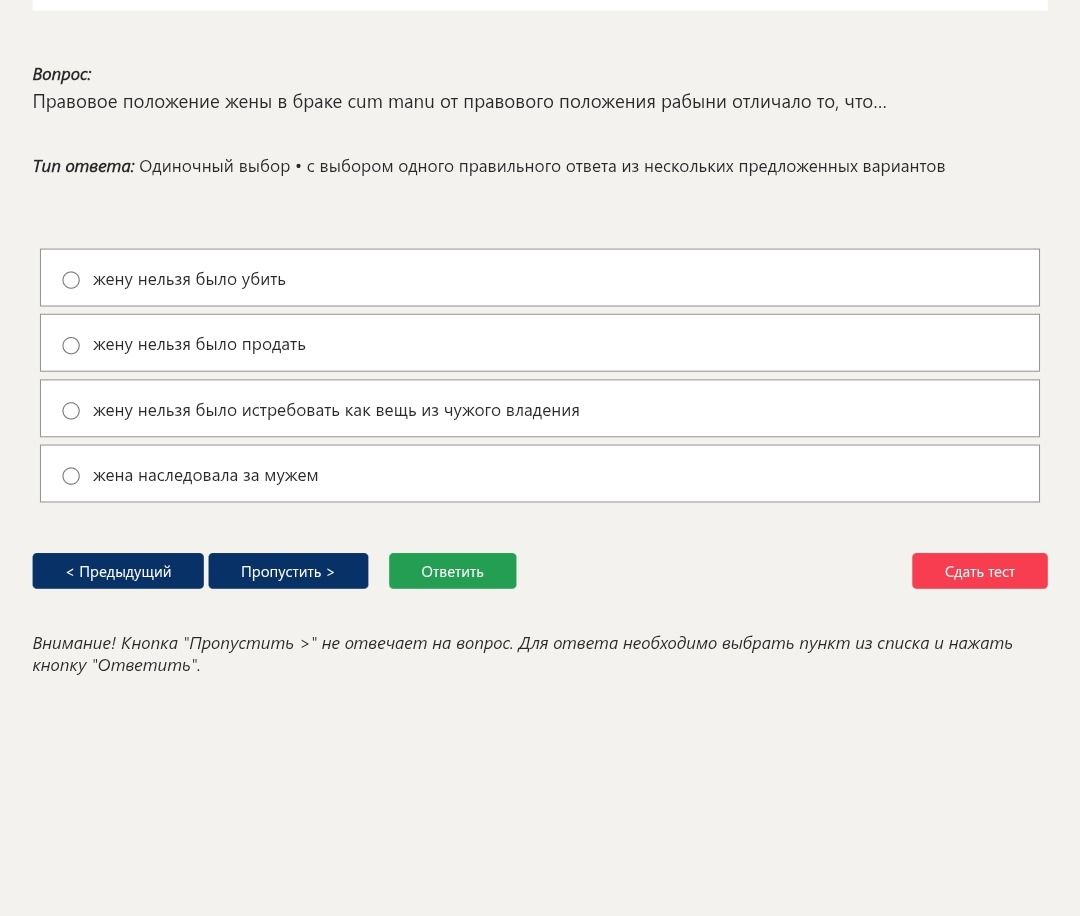Click answer text 'жена наследовала за мужем'
Image resolution: width=1080 pixels, height=916 pixels.
pyautogui.click(x=205, y=476)
